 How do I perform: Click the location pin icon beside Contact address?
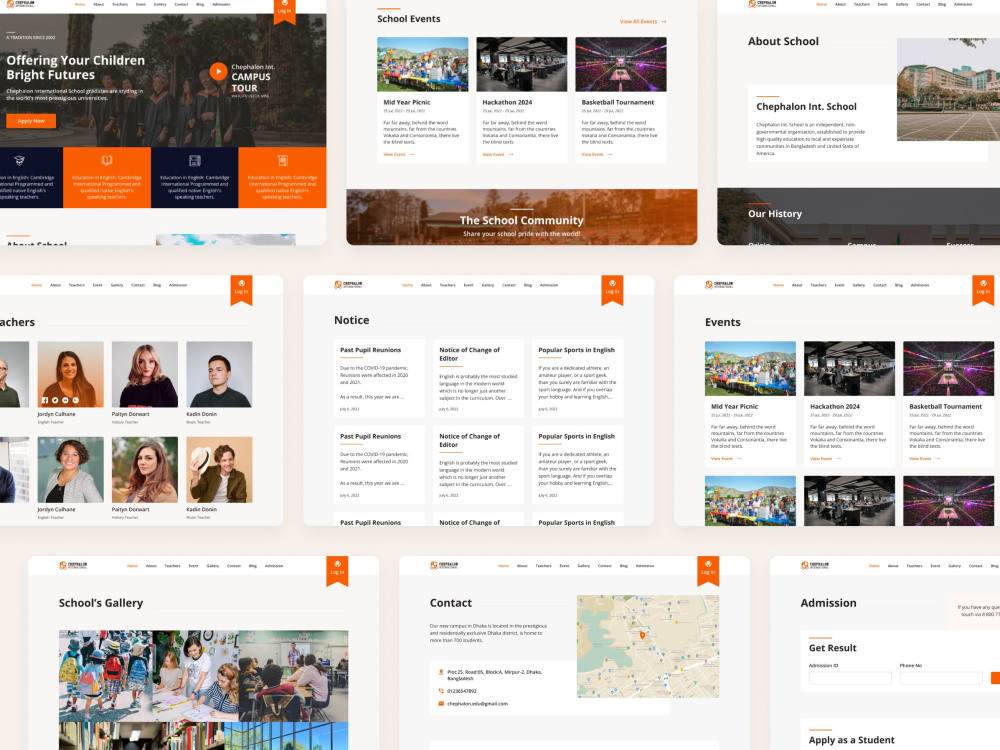pyautogui.click(x=441, y=672)
